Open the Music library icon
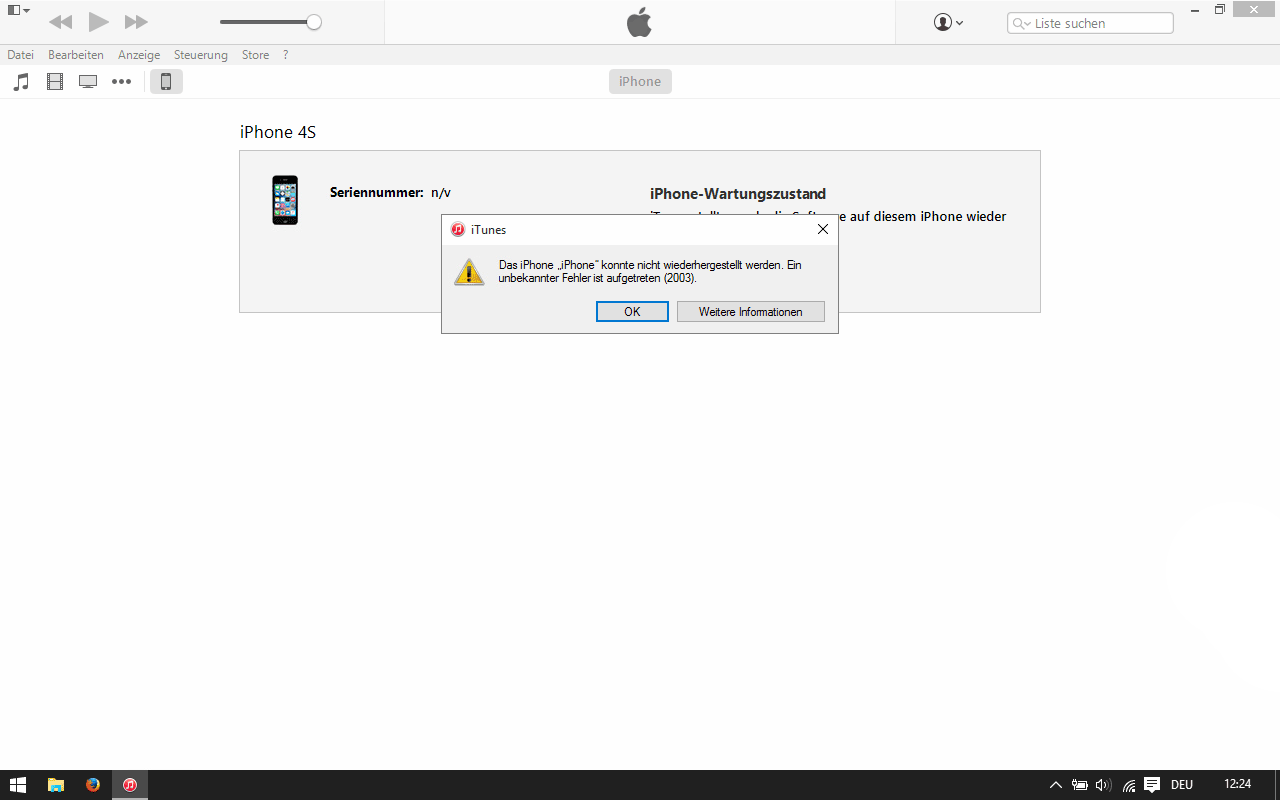The height and width of the screenshot is (800, 1280). [x=21, y=82]
